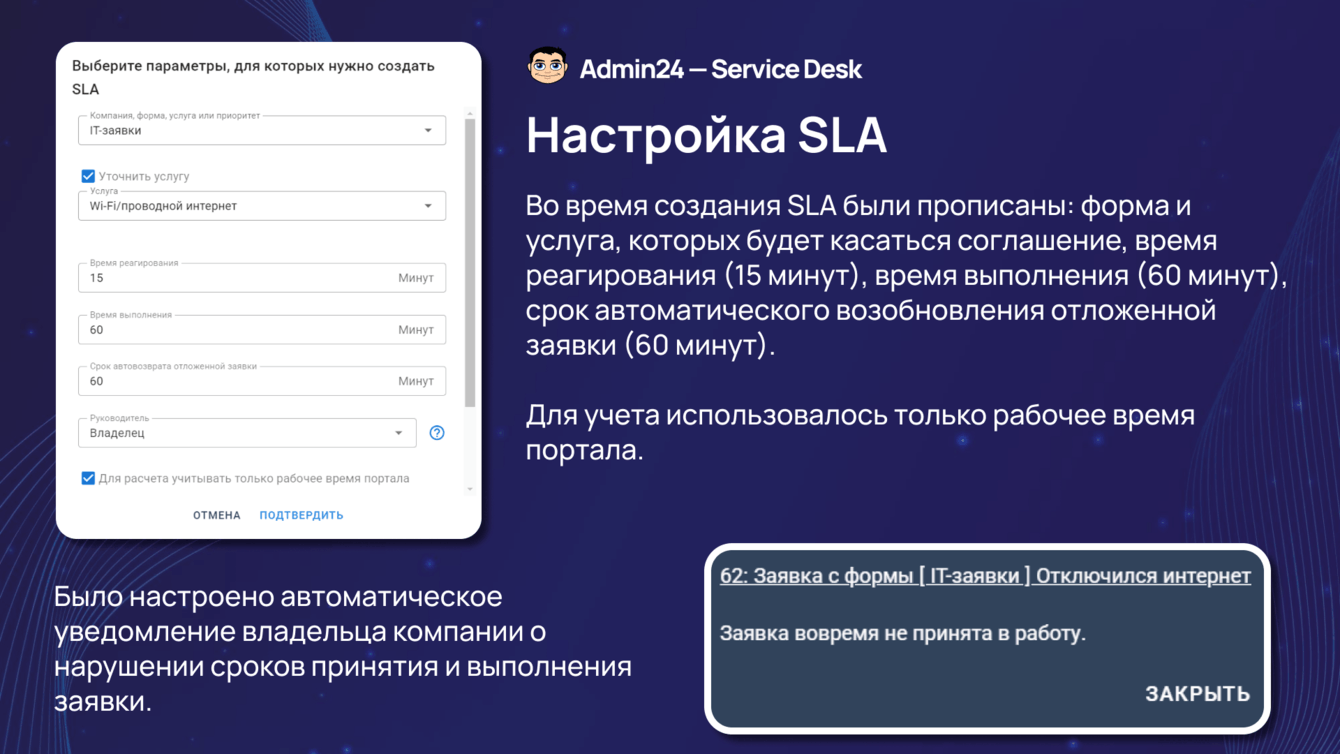Click the help question mark icon beside Руководитель

point(437,433)
